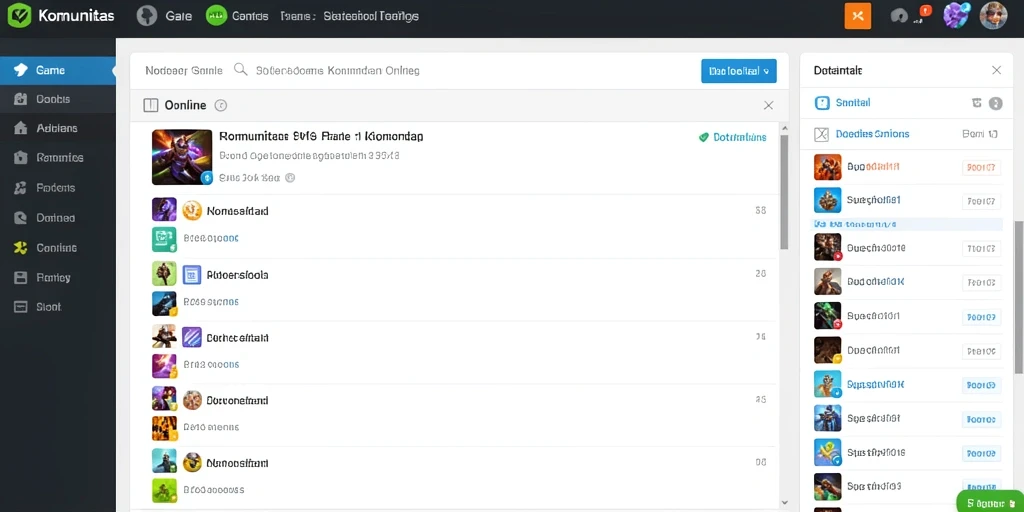The width and height of the screenshot is (1024, 512).
Task: Open the featured Romumitas game thumbnail
Action: (182, 157)
